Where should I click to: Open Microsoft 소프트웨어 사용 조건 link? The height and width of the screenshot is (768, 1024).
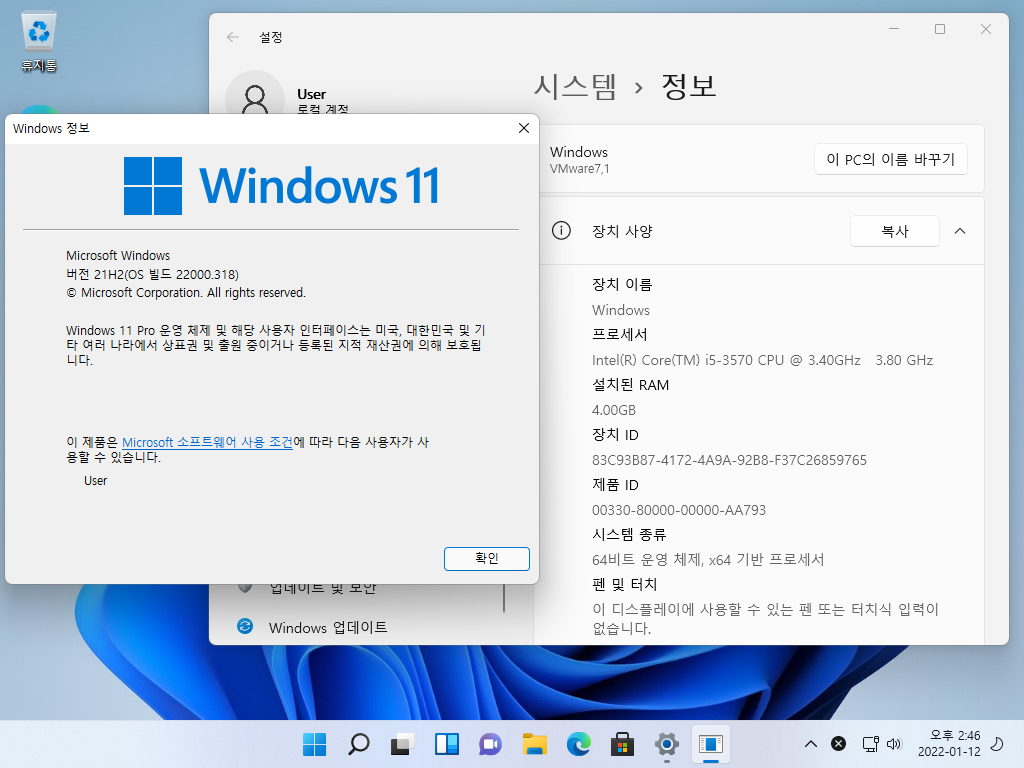coord(207,442)
